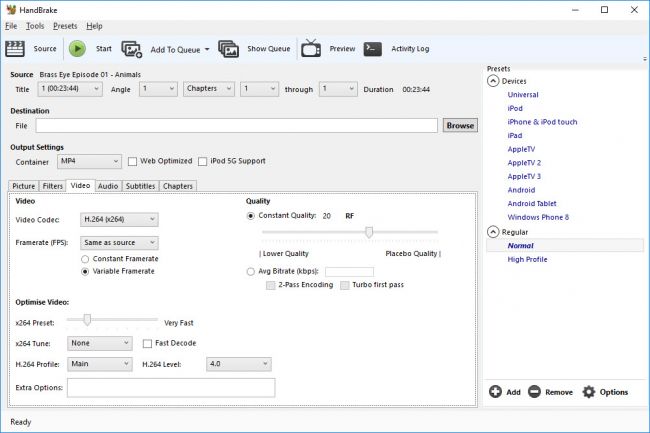Click the Add To Queue icon
650x433 pixels.
click(132, 48)
